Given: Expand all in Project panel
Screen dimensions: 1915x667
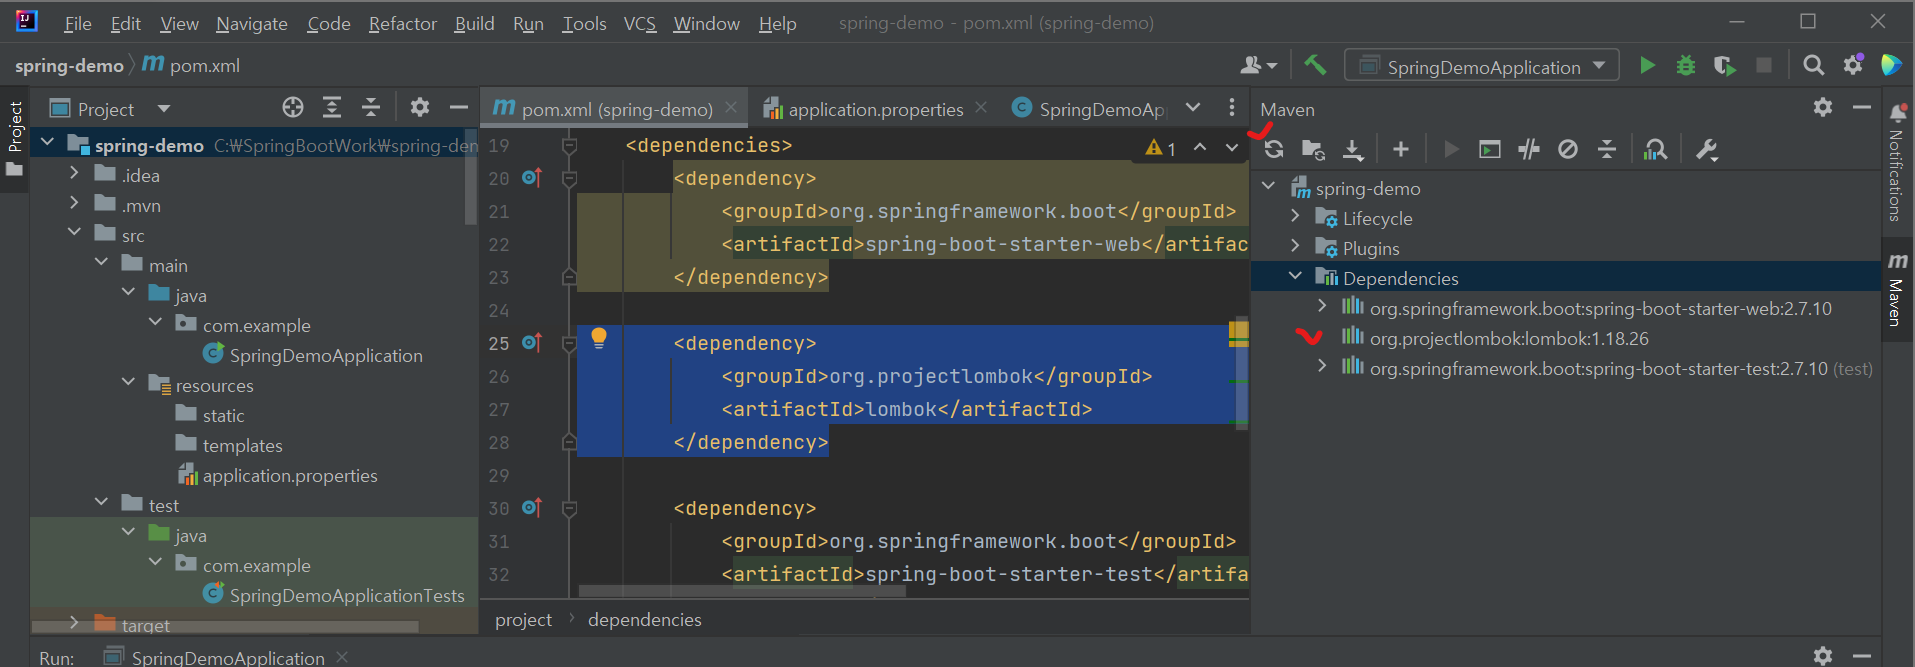Looking at the screenshot, I should pos(332,107).
